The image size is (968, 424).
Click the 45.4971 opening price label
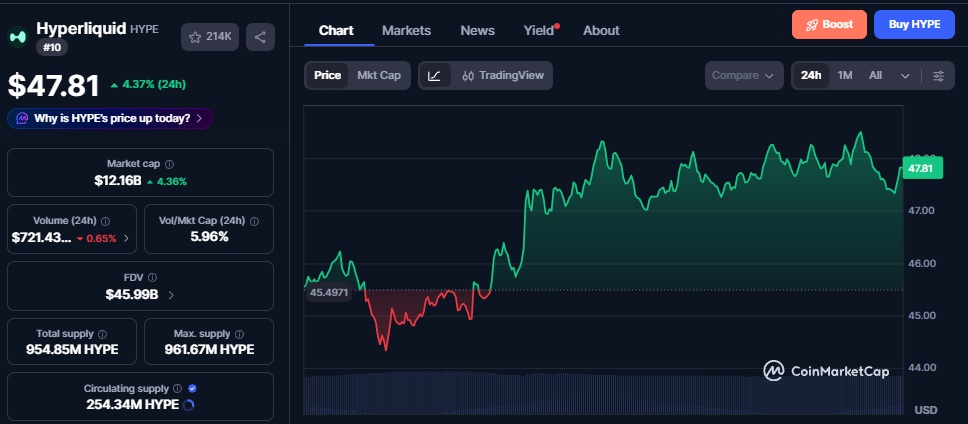[x=328, y=293]
